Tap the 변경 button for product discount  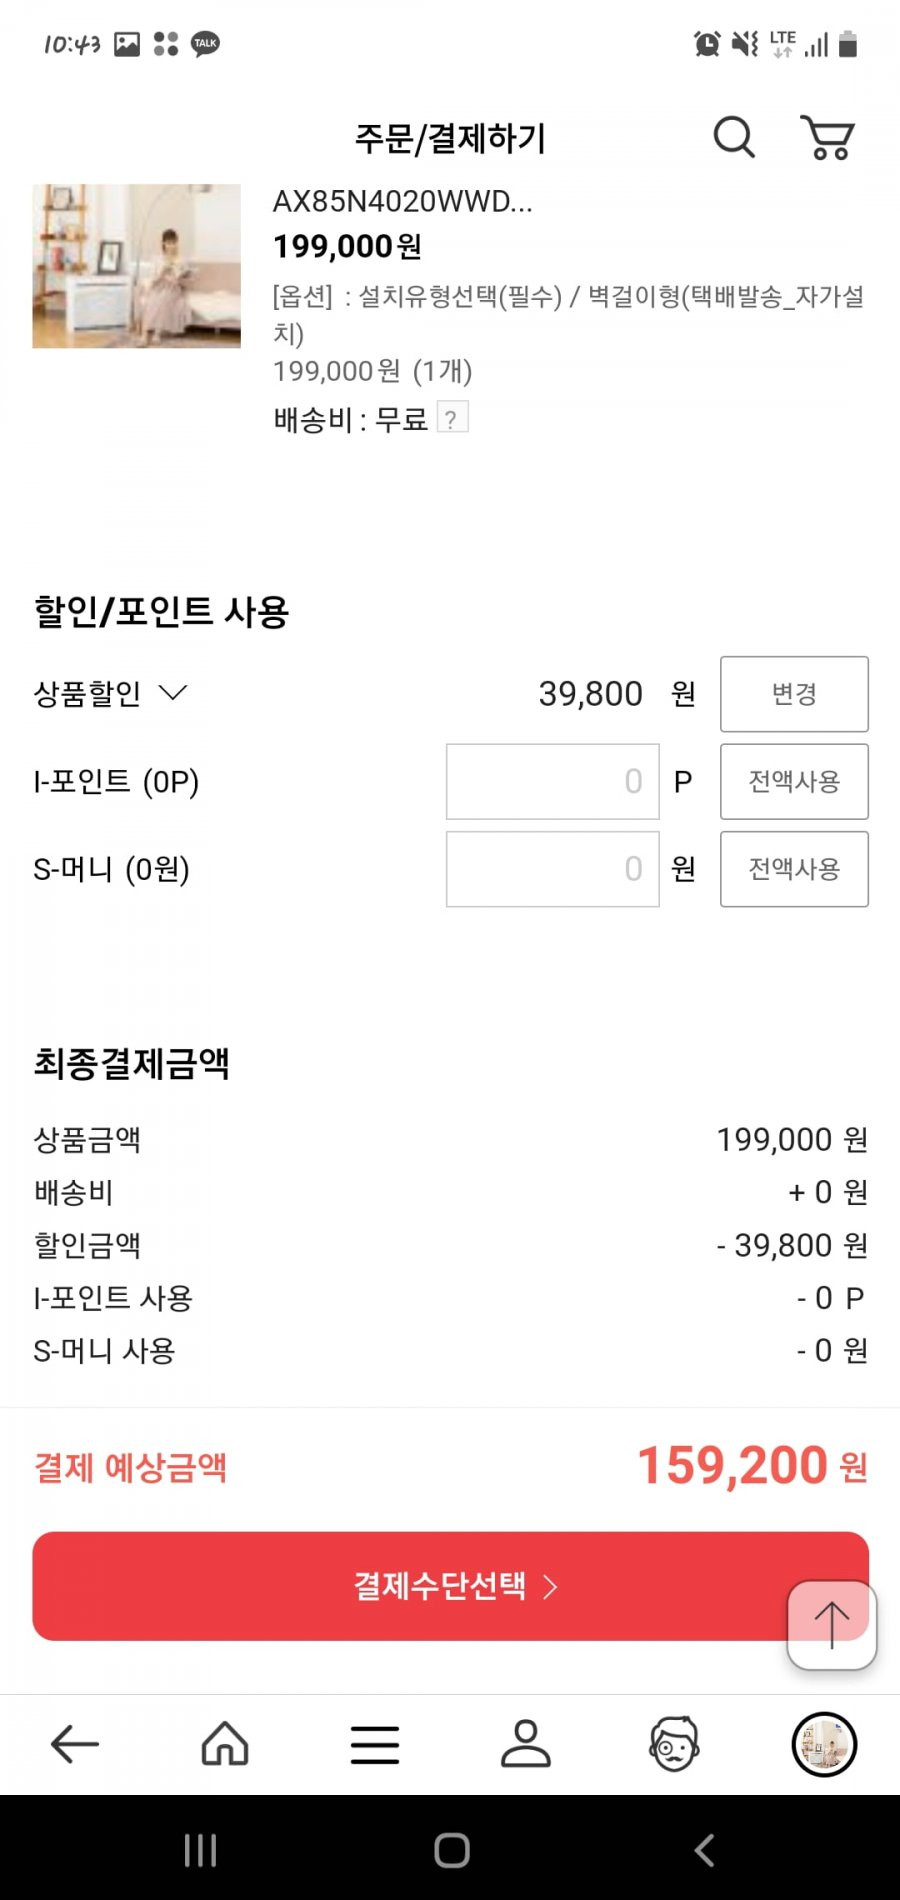click(x=794, y=694)
